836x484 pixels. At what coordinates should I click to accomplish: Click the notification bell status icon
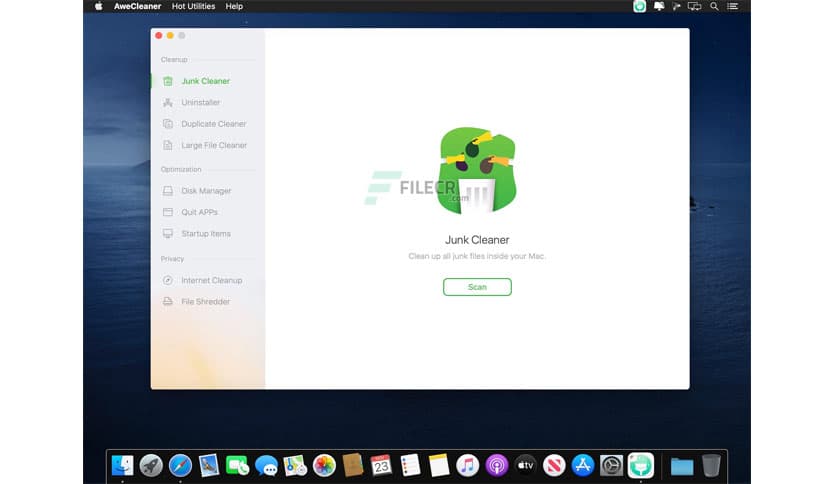[659, 6]
